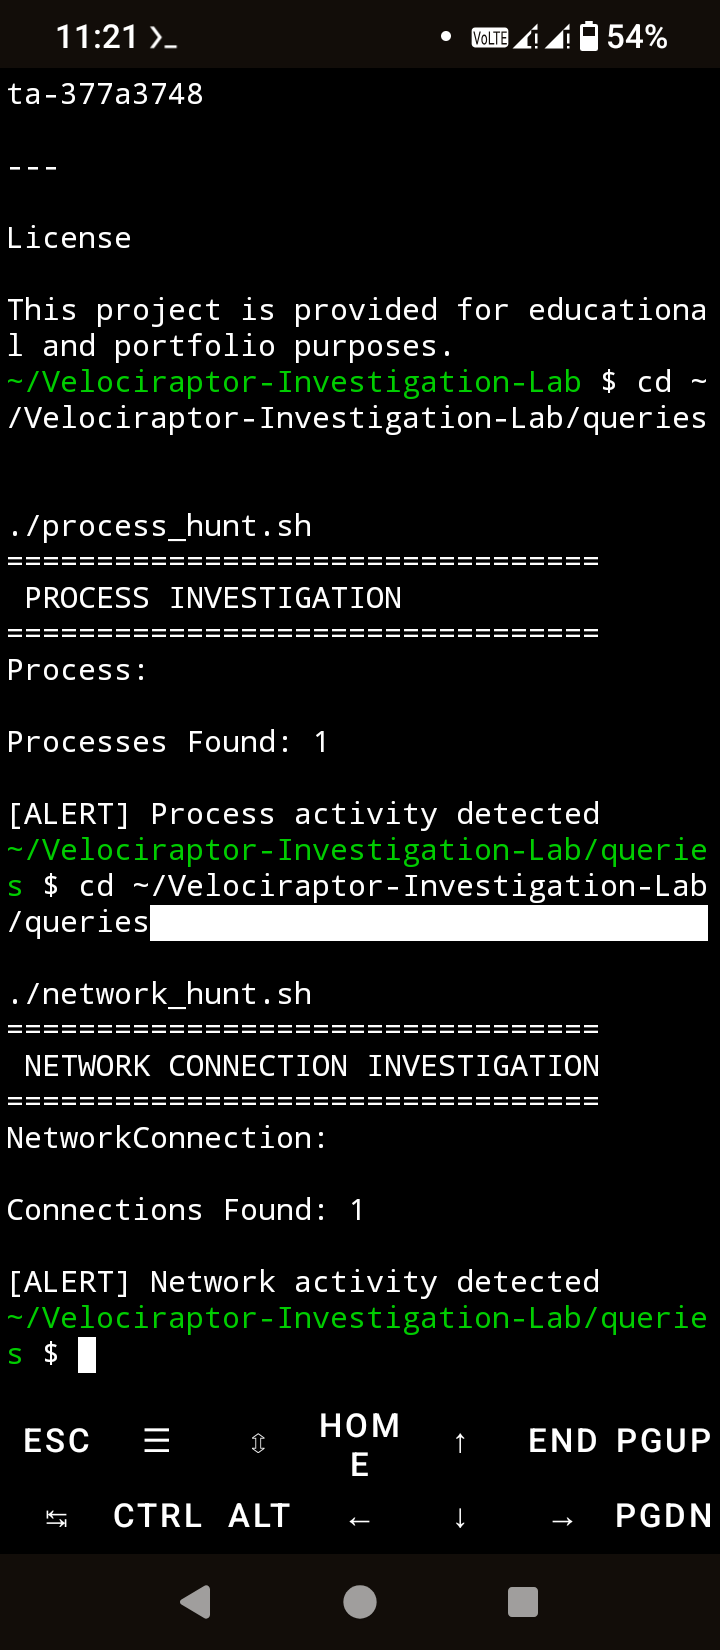The image size is (720, 1650).
Task: Tap the ESC extra key
Action: click(x=57, y=1441)
